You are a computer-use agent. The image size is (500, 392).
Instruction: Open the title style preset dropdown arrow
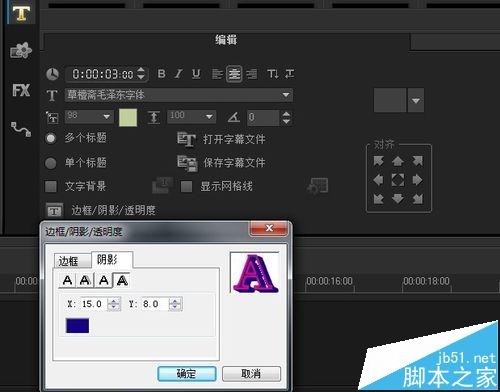pos(416,100)
